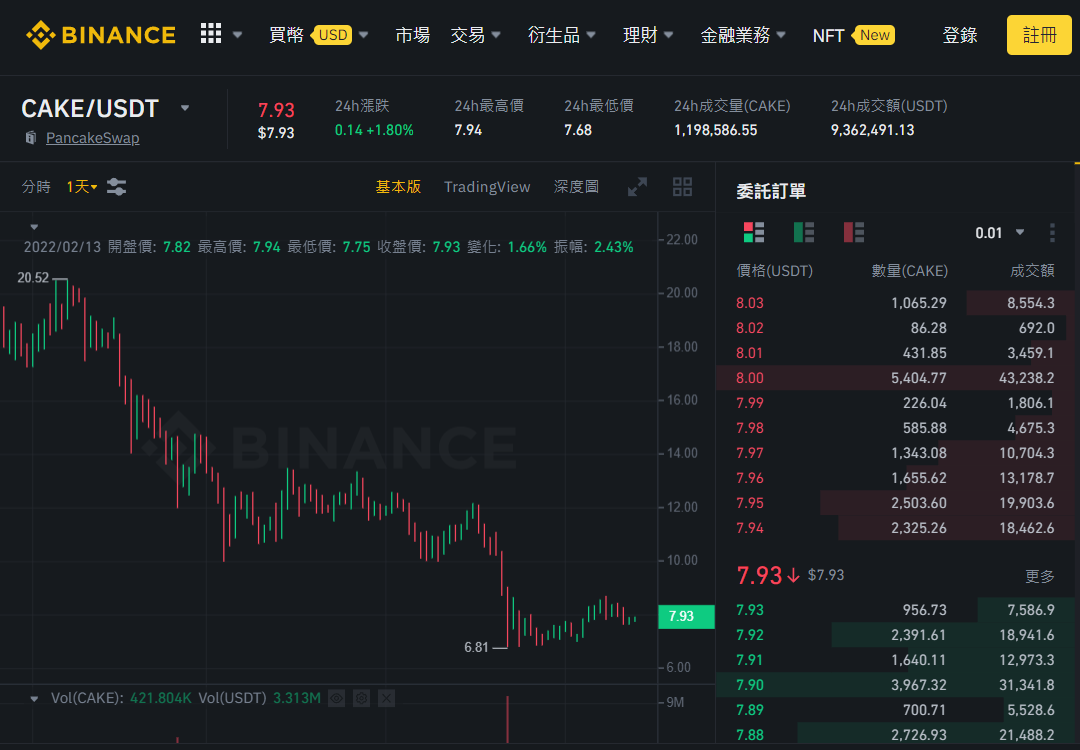The height and width of the screenshot is (750, 1080).
Task: Change order book 0.01 precision dropdown
Action: point(999,233)
